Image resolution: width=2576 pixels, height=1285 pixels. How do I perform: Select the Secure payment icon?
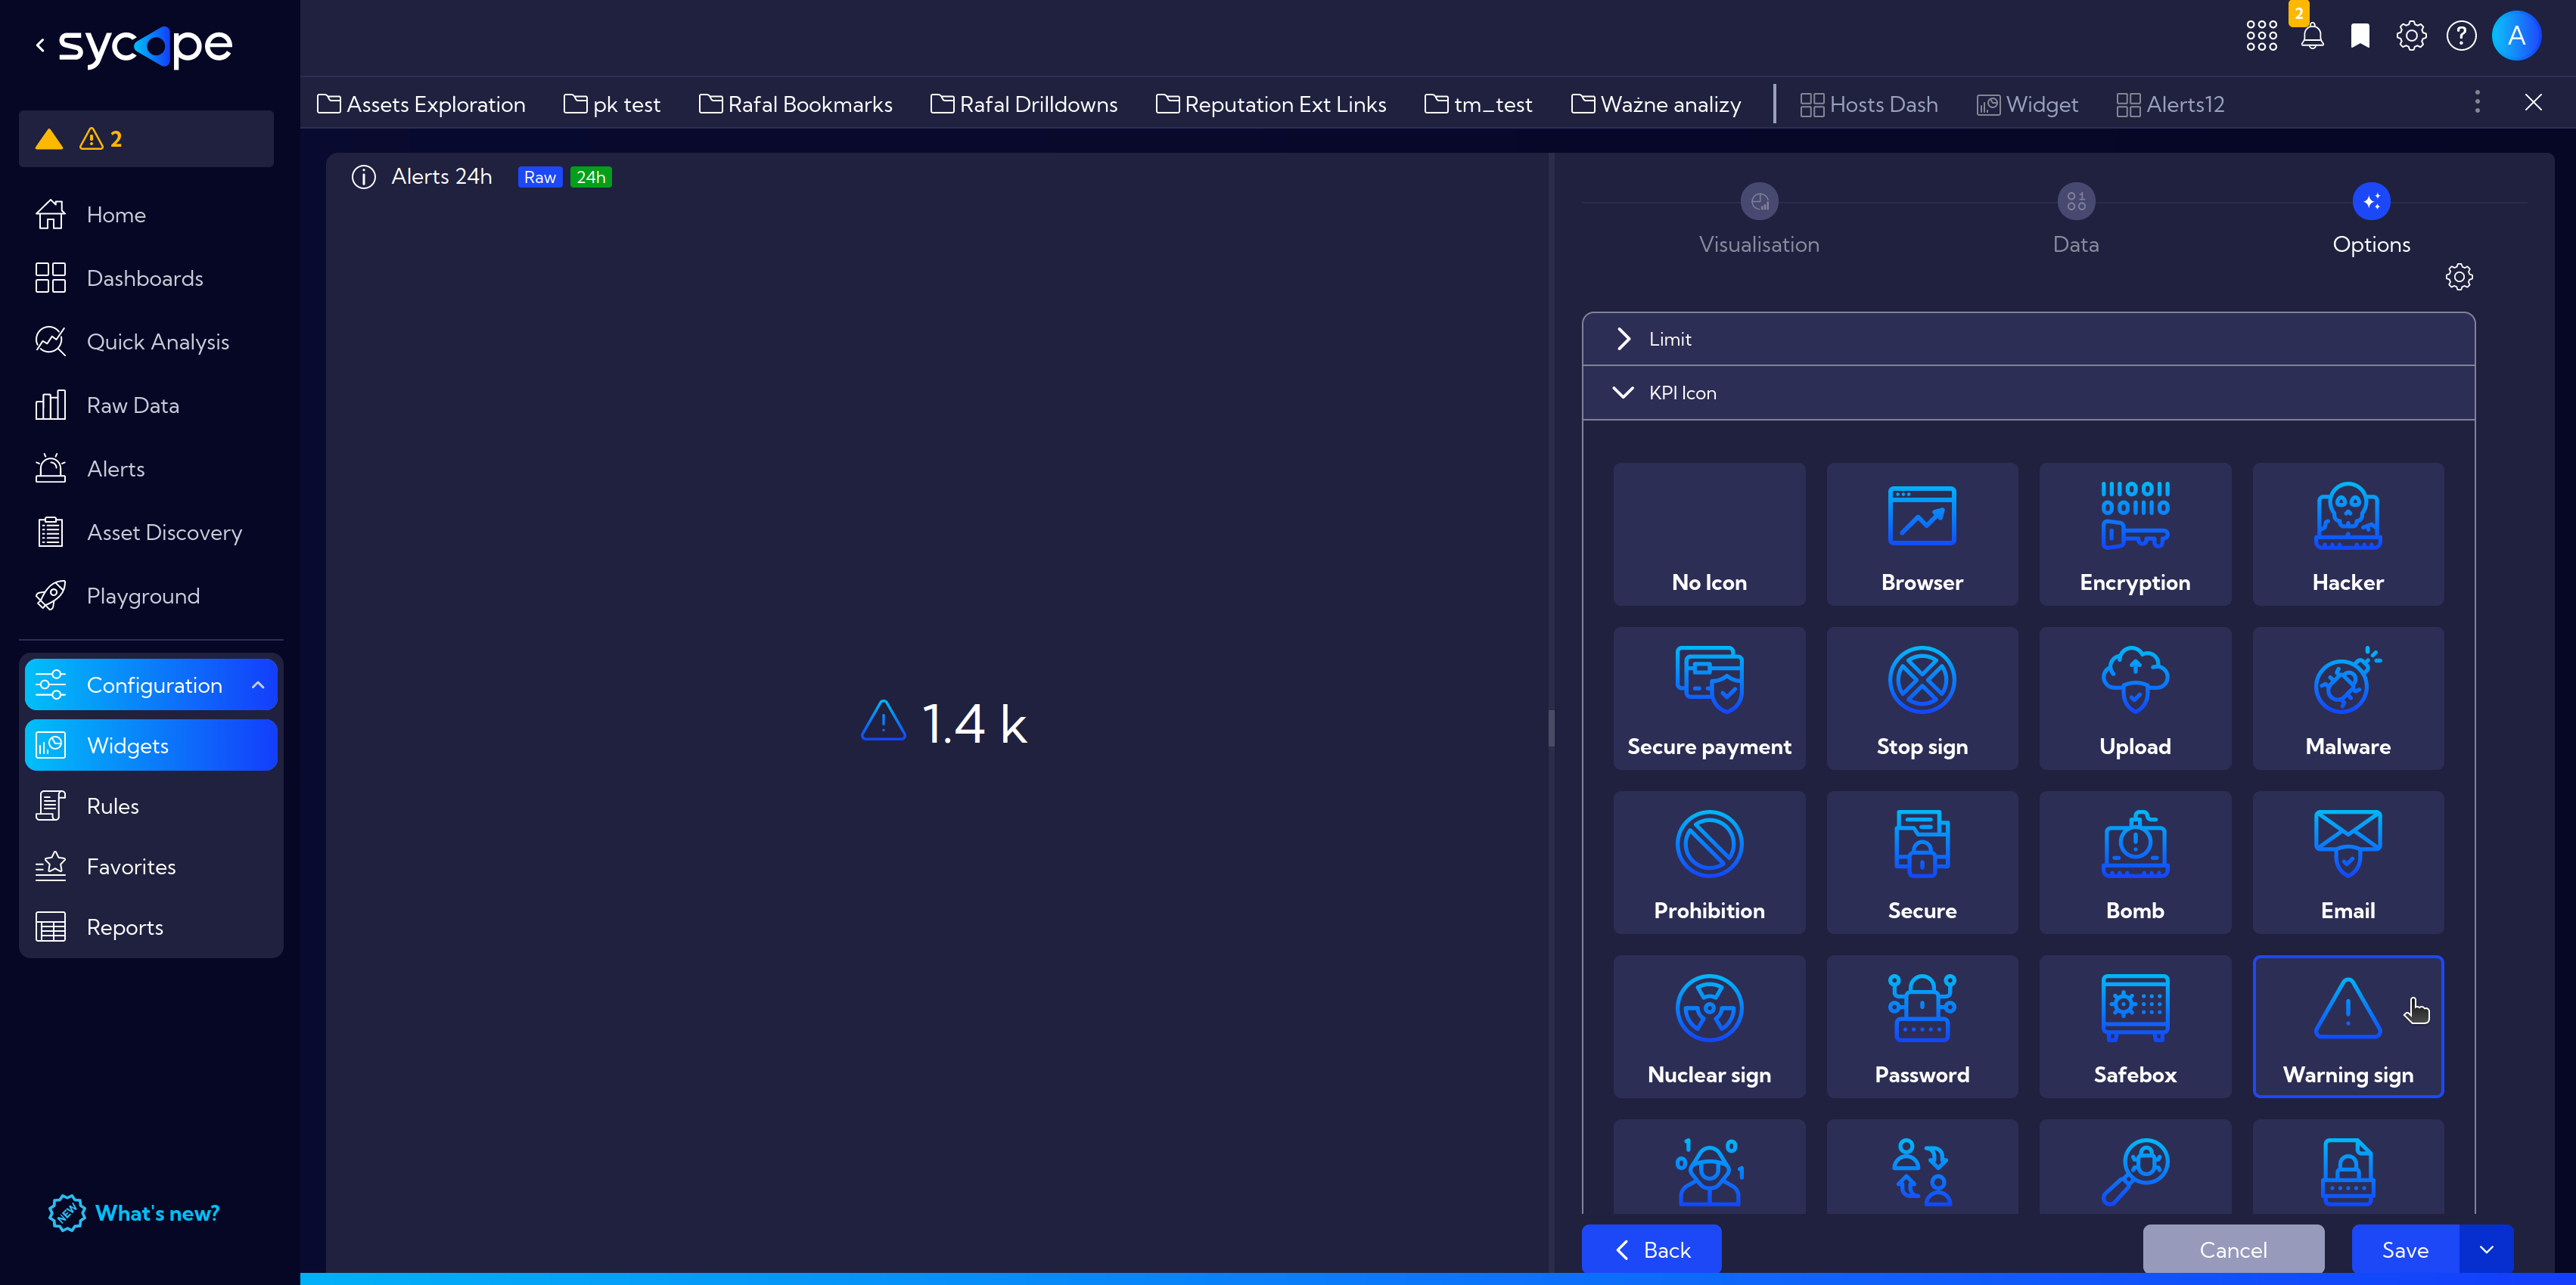[1708, 698]
